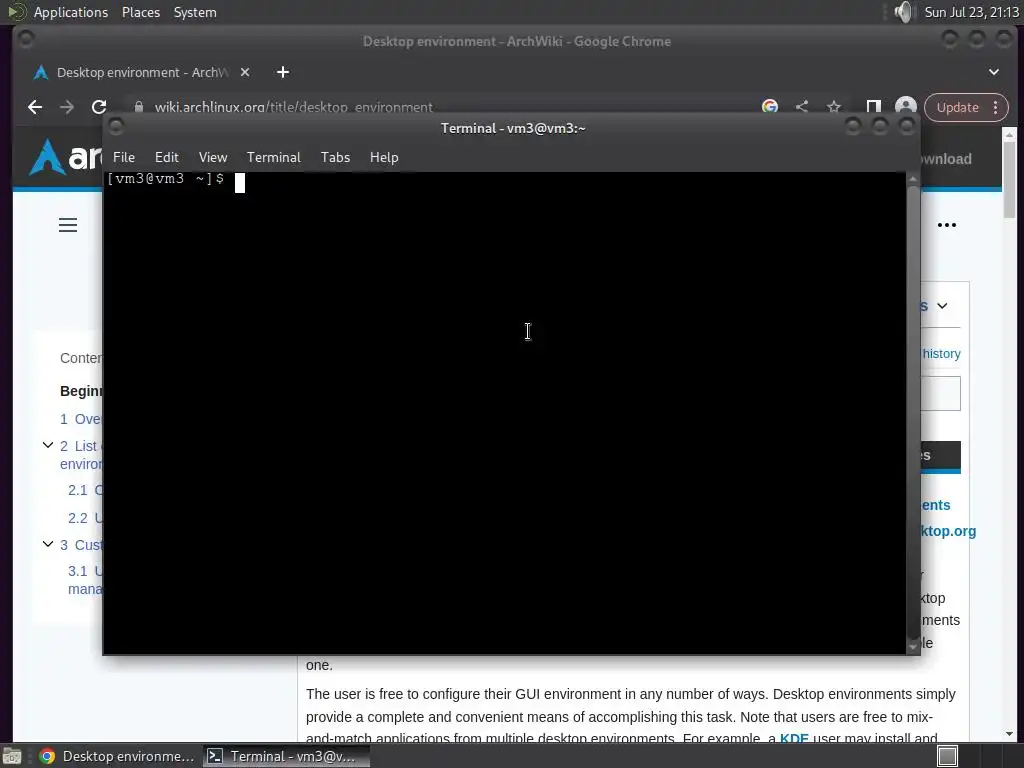Open Chrome window menu button at title left
Screen dimensions: 1024x768
26,40
